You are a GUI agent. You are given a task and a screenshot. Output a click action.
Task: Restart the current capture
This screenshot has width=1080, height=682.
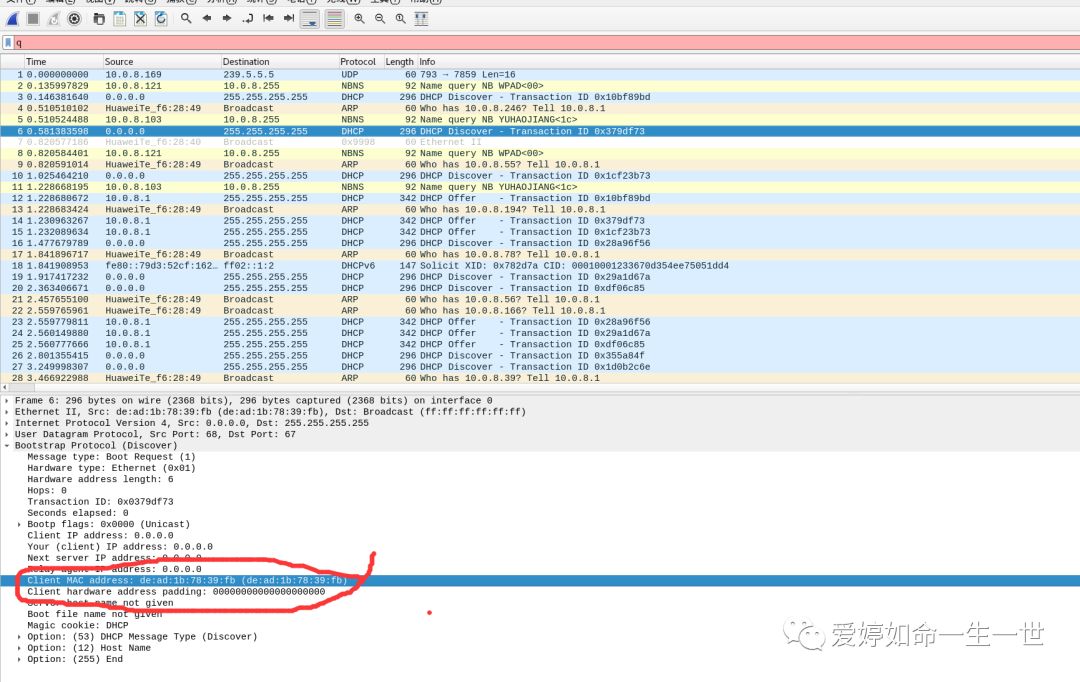[53, 19]
